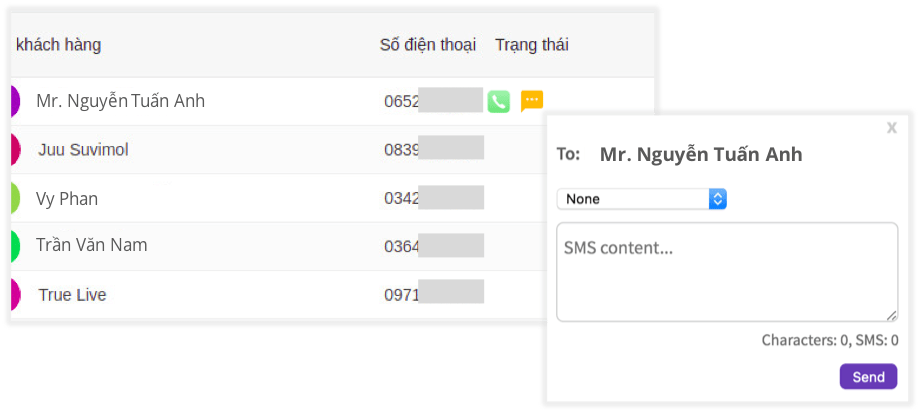Click the Vy Phan customer name
The height and width of the screenshot is (410, 918).
(67, 199)
